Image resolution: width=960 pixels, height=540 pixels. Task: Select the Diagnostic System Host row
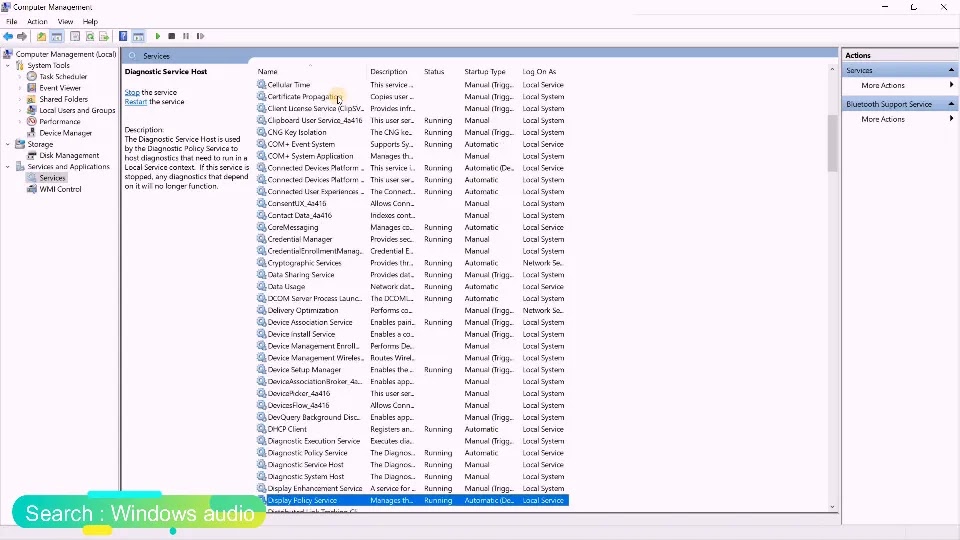click(x=413, y=477)
